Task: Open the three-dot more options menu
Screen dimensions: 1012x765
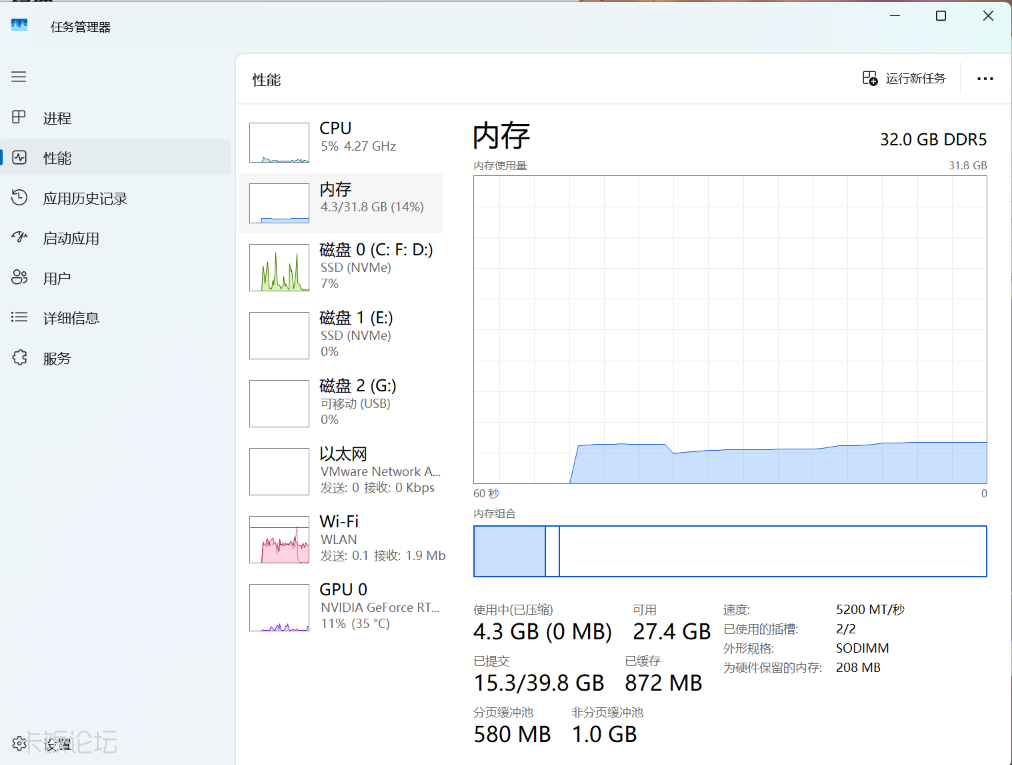Action: tap(985, 79)
